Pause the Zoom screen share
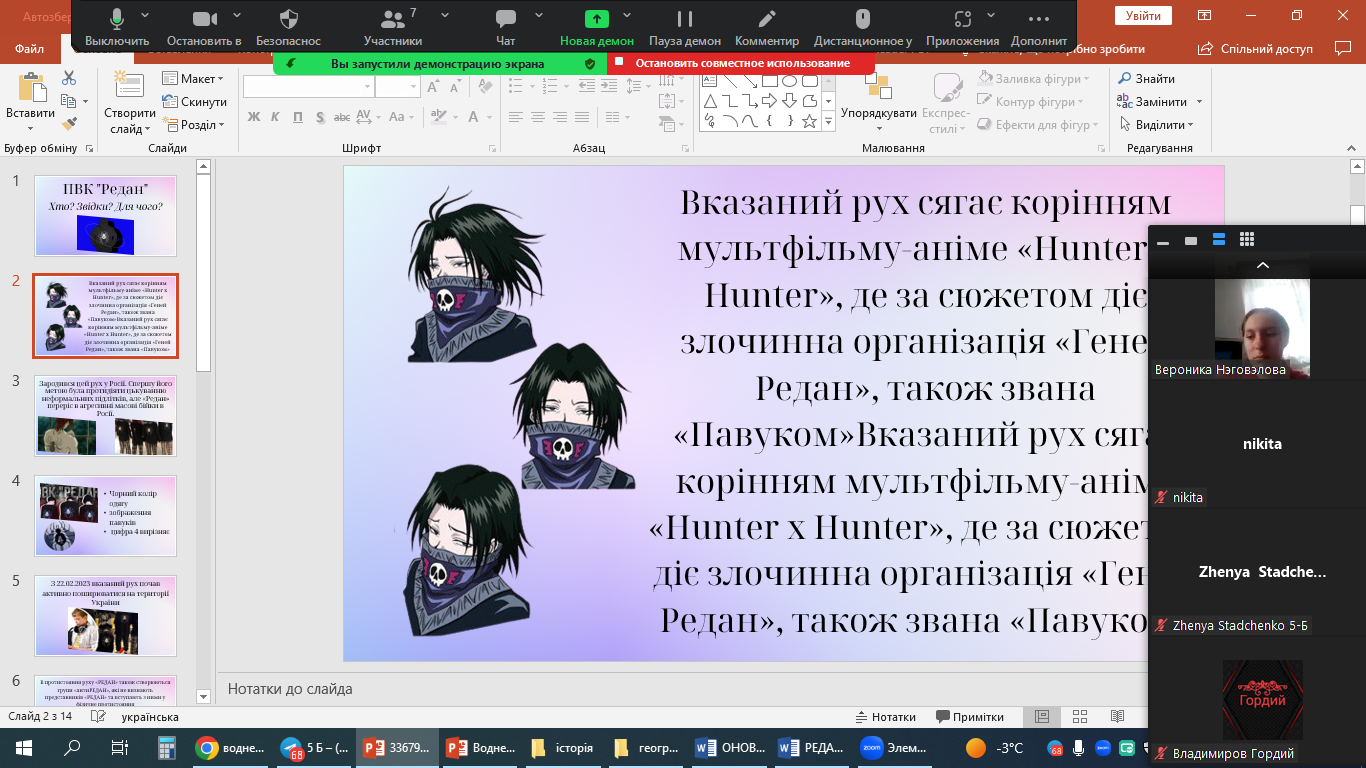 [x=685, y=25]
